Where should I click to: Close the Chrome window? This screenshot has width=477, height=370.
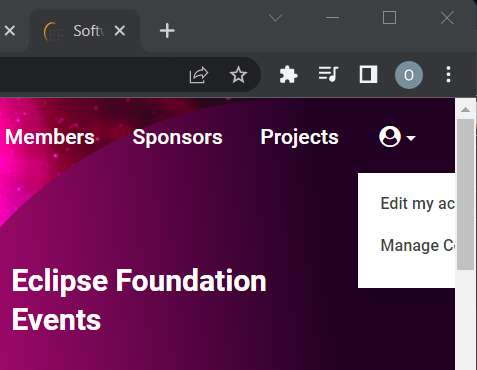447,18
